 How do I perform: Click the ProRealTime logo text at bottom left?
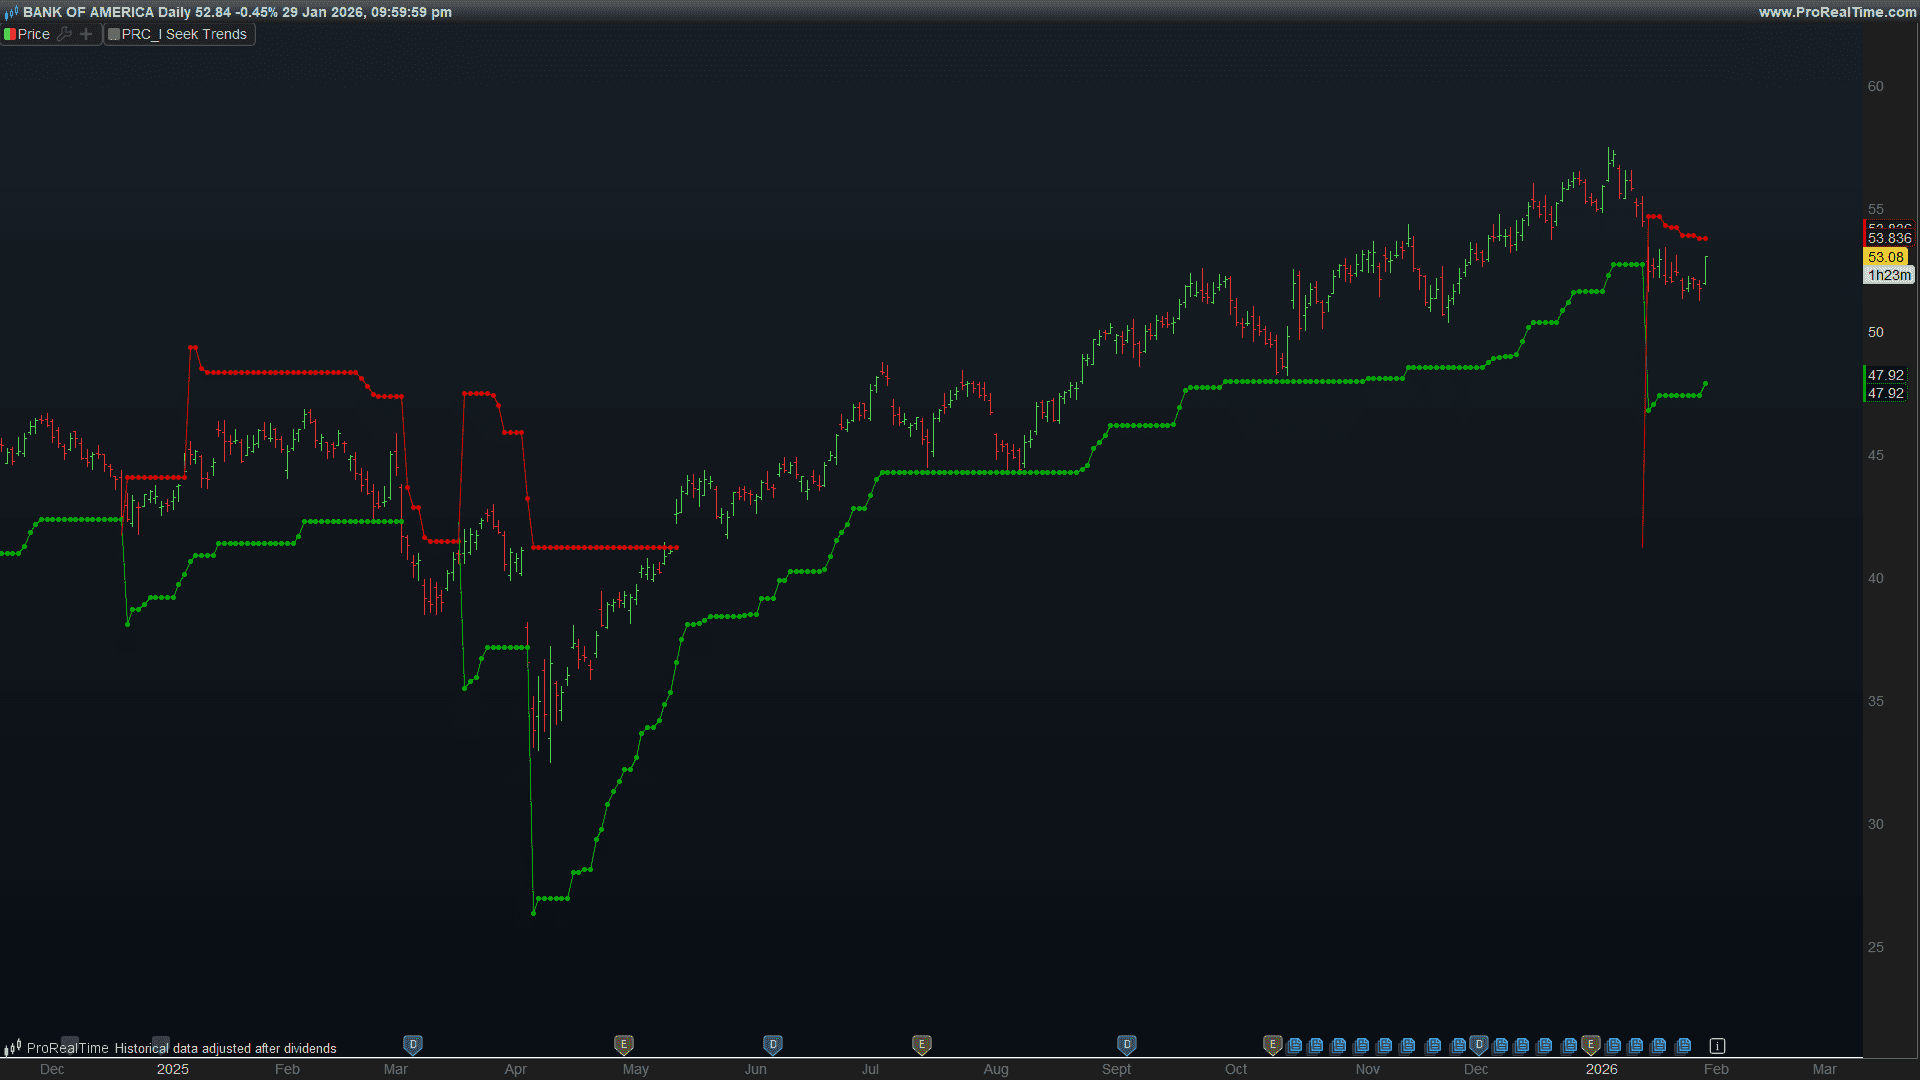click(67, 1048)
